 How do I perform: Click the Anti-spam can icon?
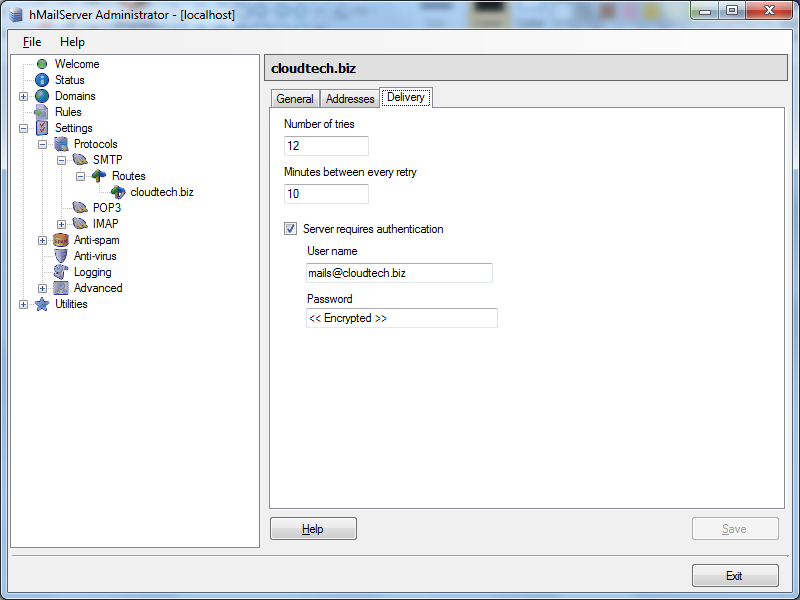61,240
